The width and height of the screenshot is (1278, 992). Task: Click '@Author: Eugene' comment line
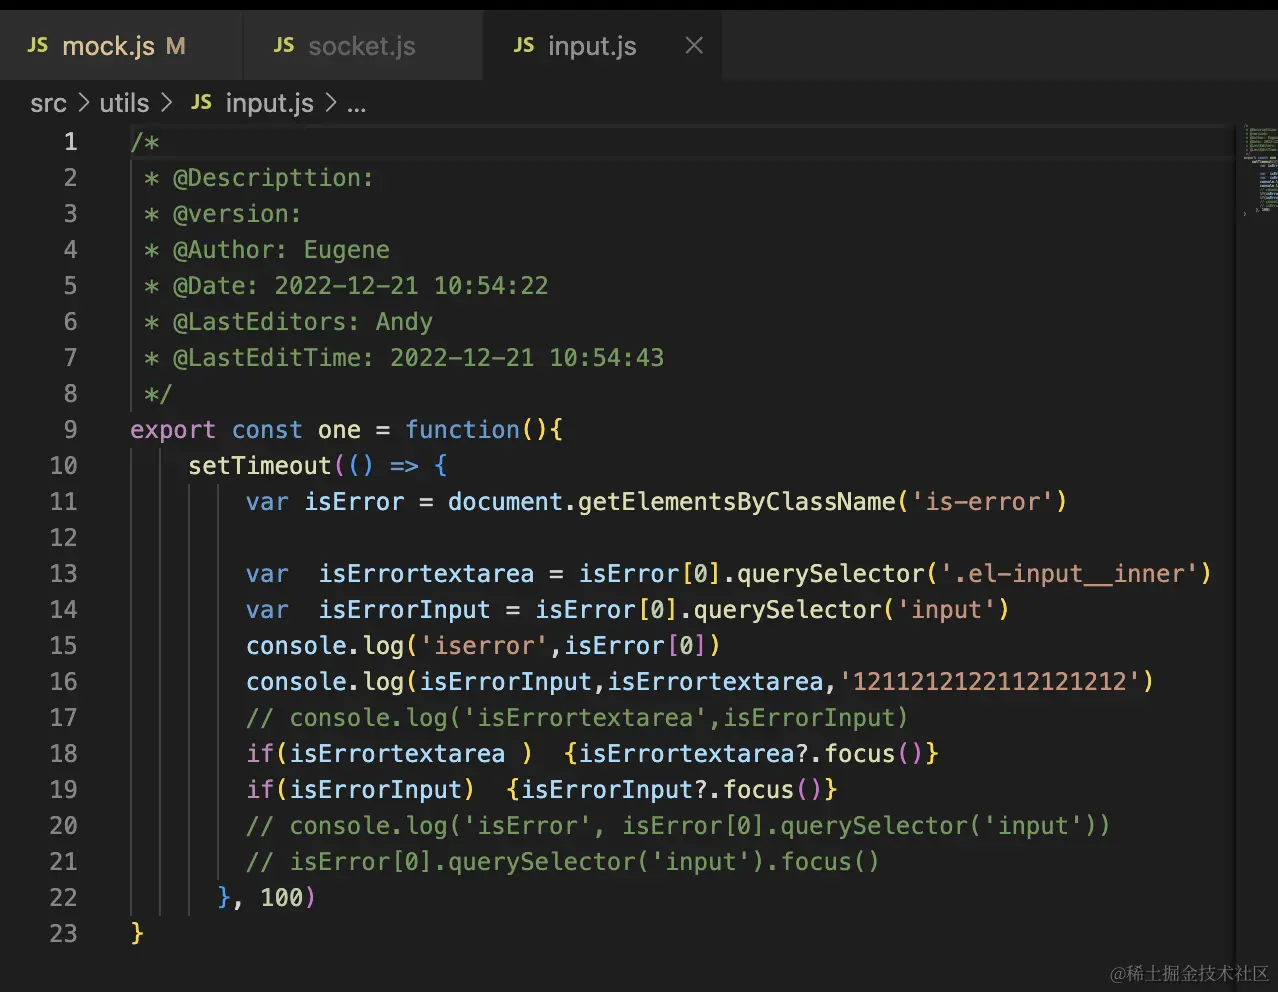[x=281, y=250]
